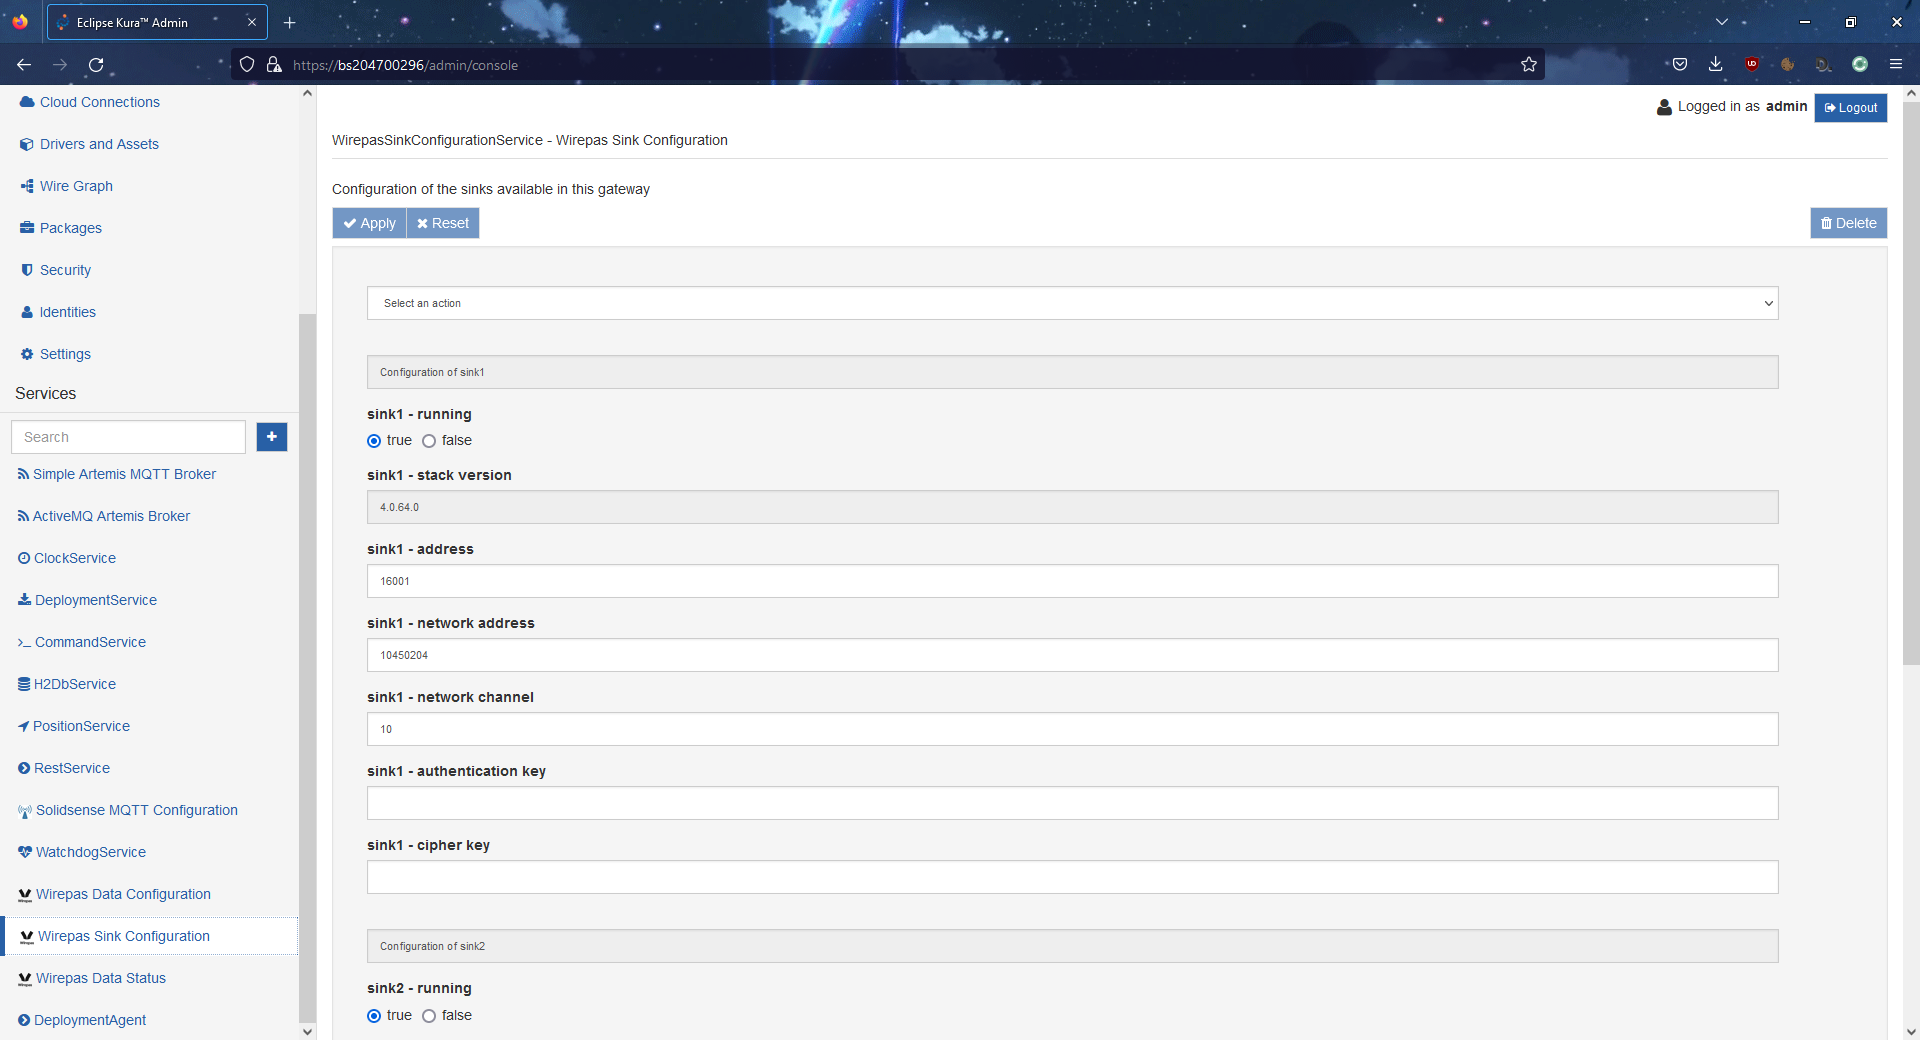Click the sidebar scroll down arrow

[307, 1031]
